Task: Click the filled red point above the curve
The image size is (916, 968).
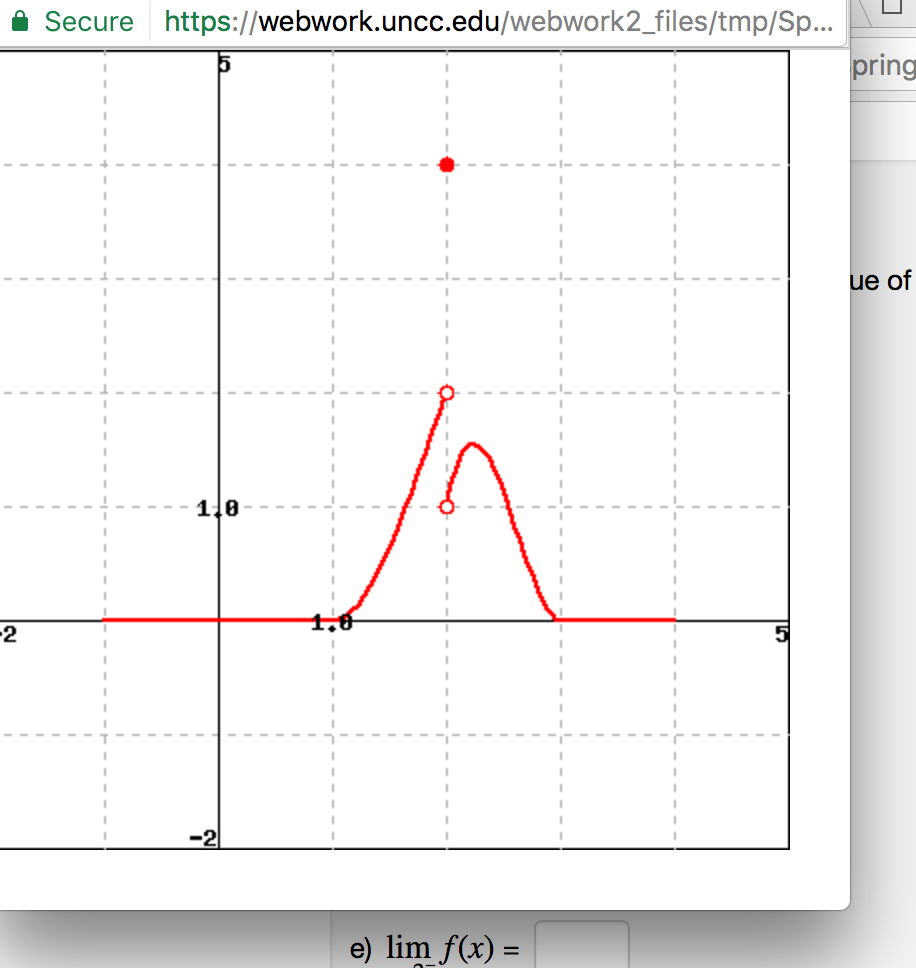Action: 446,164
